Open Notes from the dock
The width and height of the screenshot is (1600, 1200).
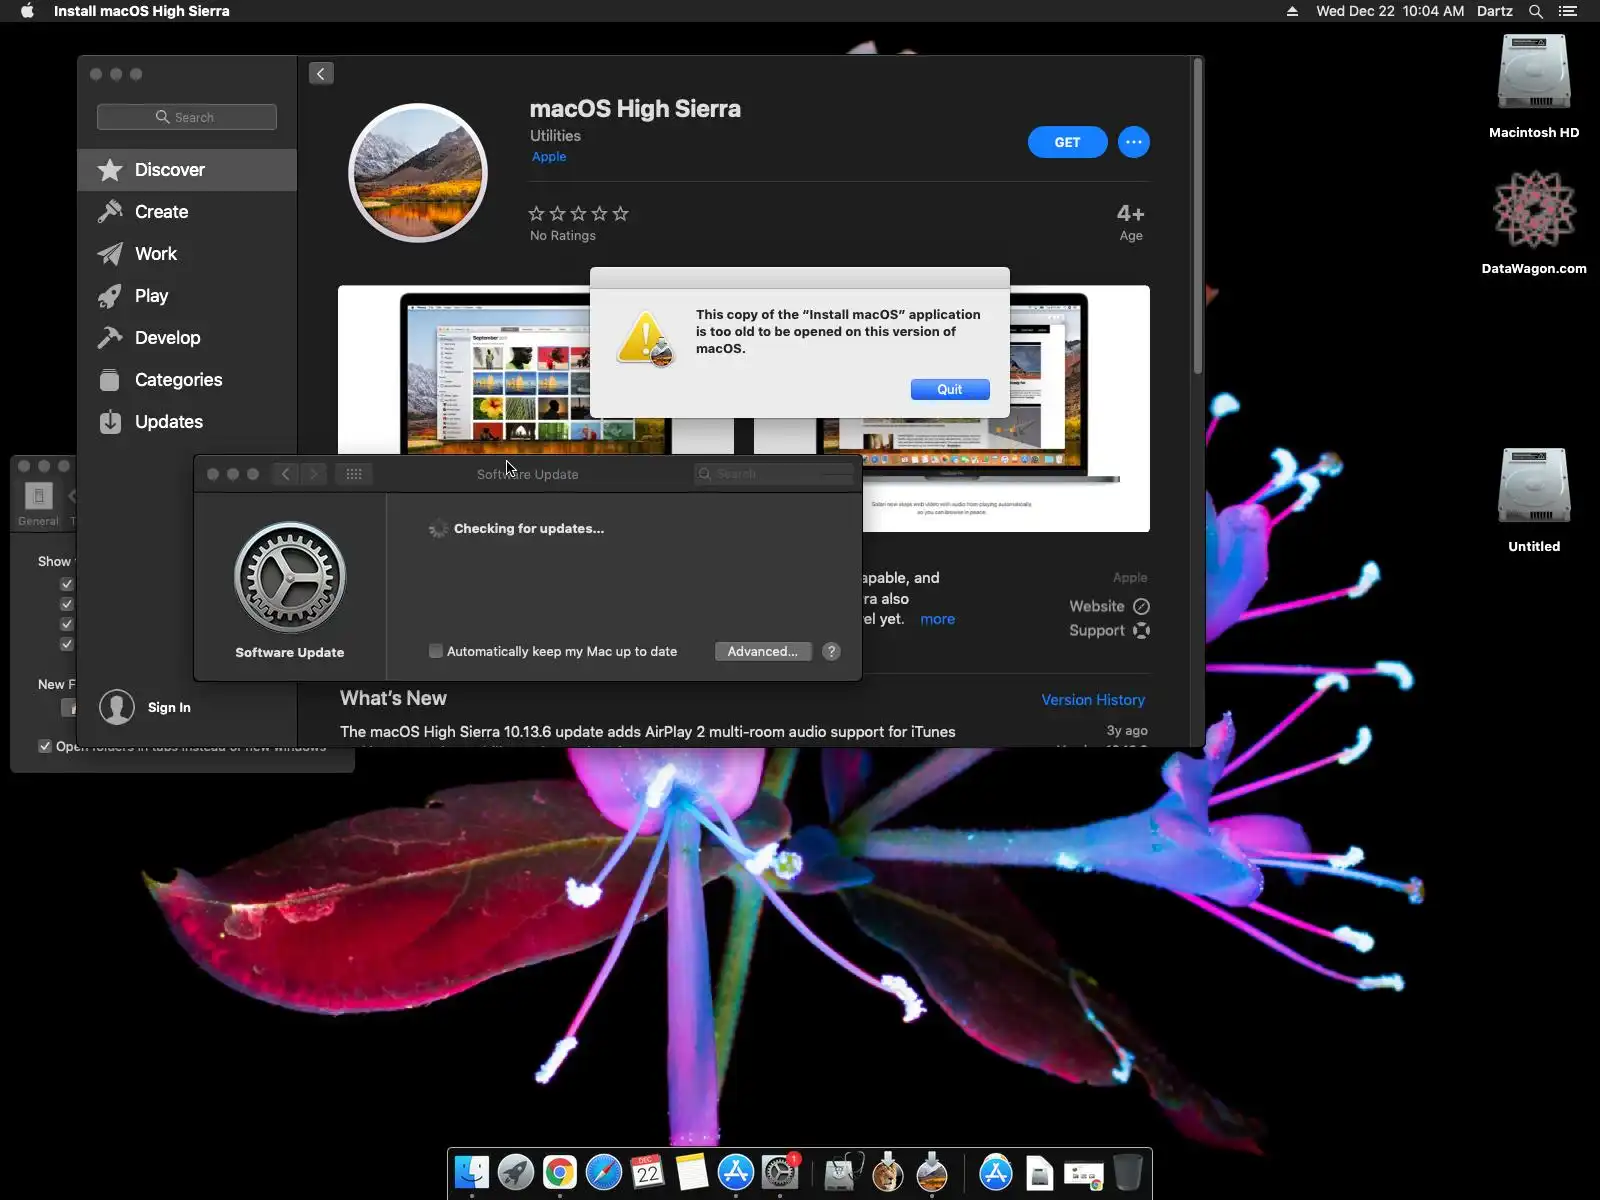[x=692, y=1172]
